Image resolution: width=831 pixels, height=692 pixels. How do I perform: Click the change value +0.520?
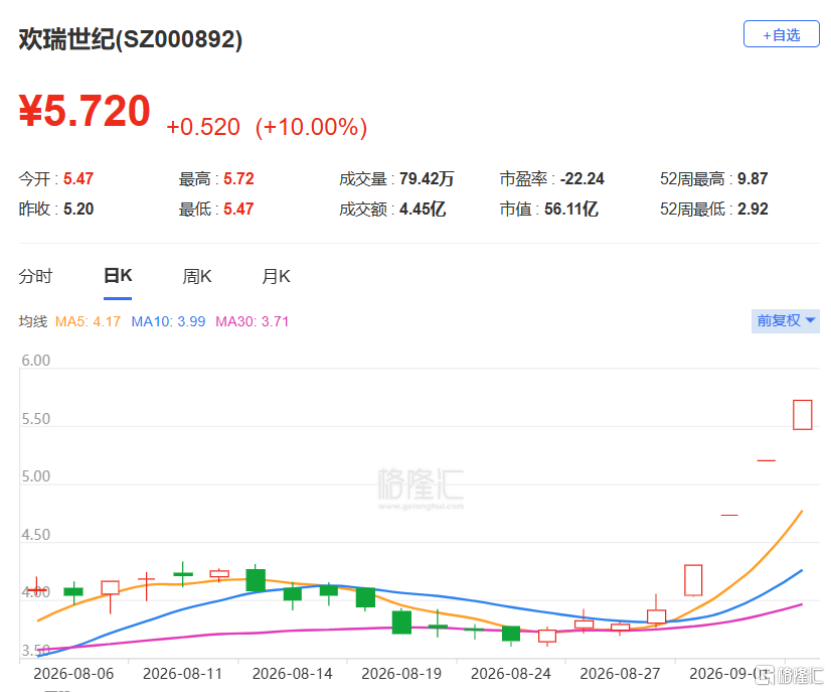203,127
